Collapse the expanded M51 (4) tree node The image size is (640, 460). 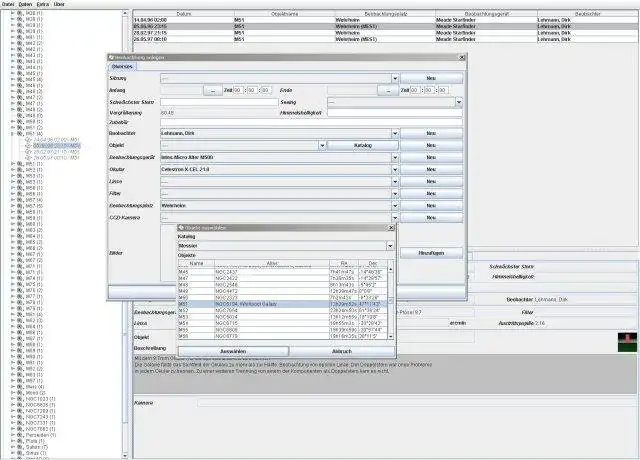tap(13, 133)
